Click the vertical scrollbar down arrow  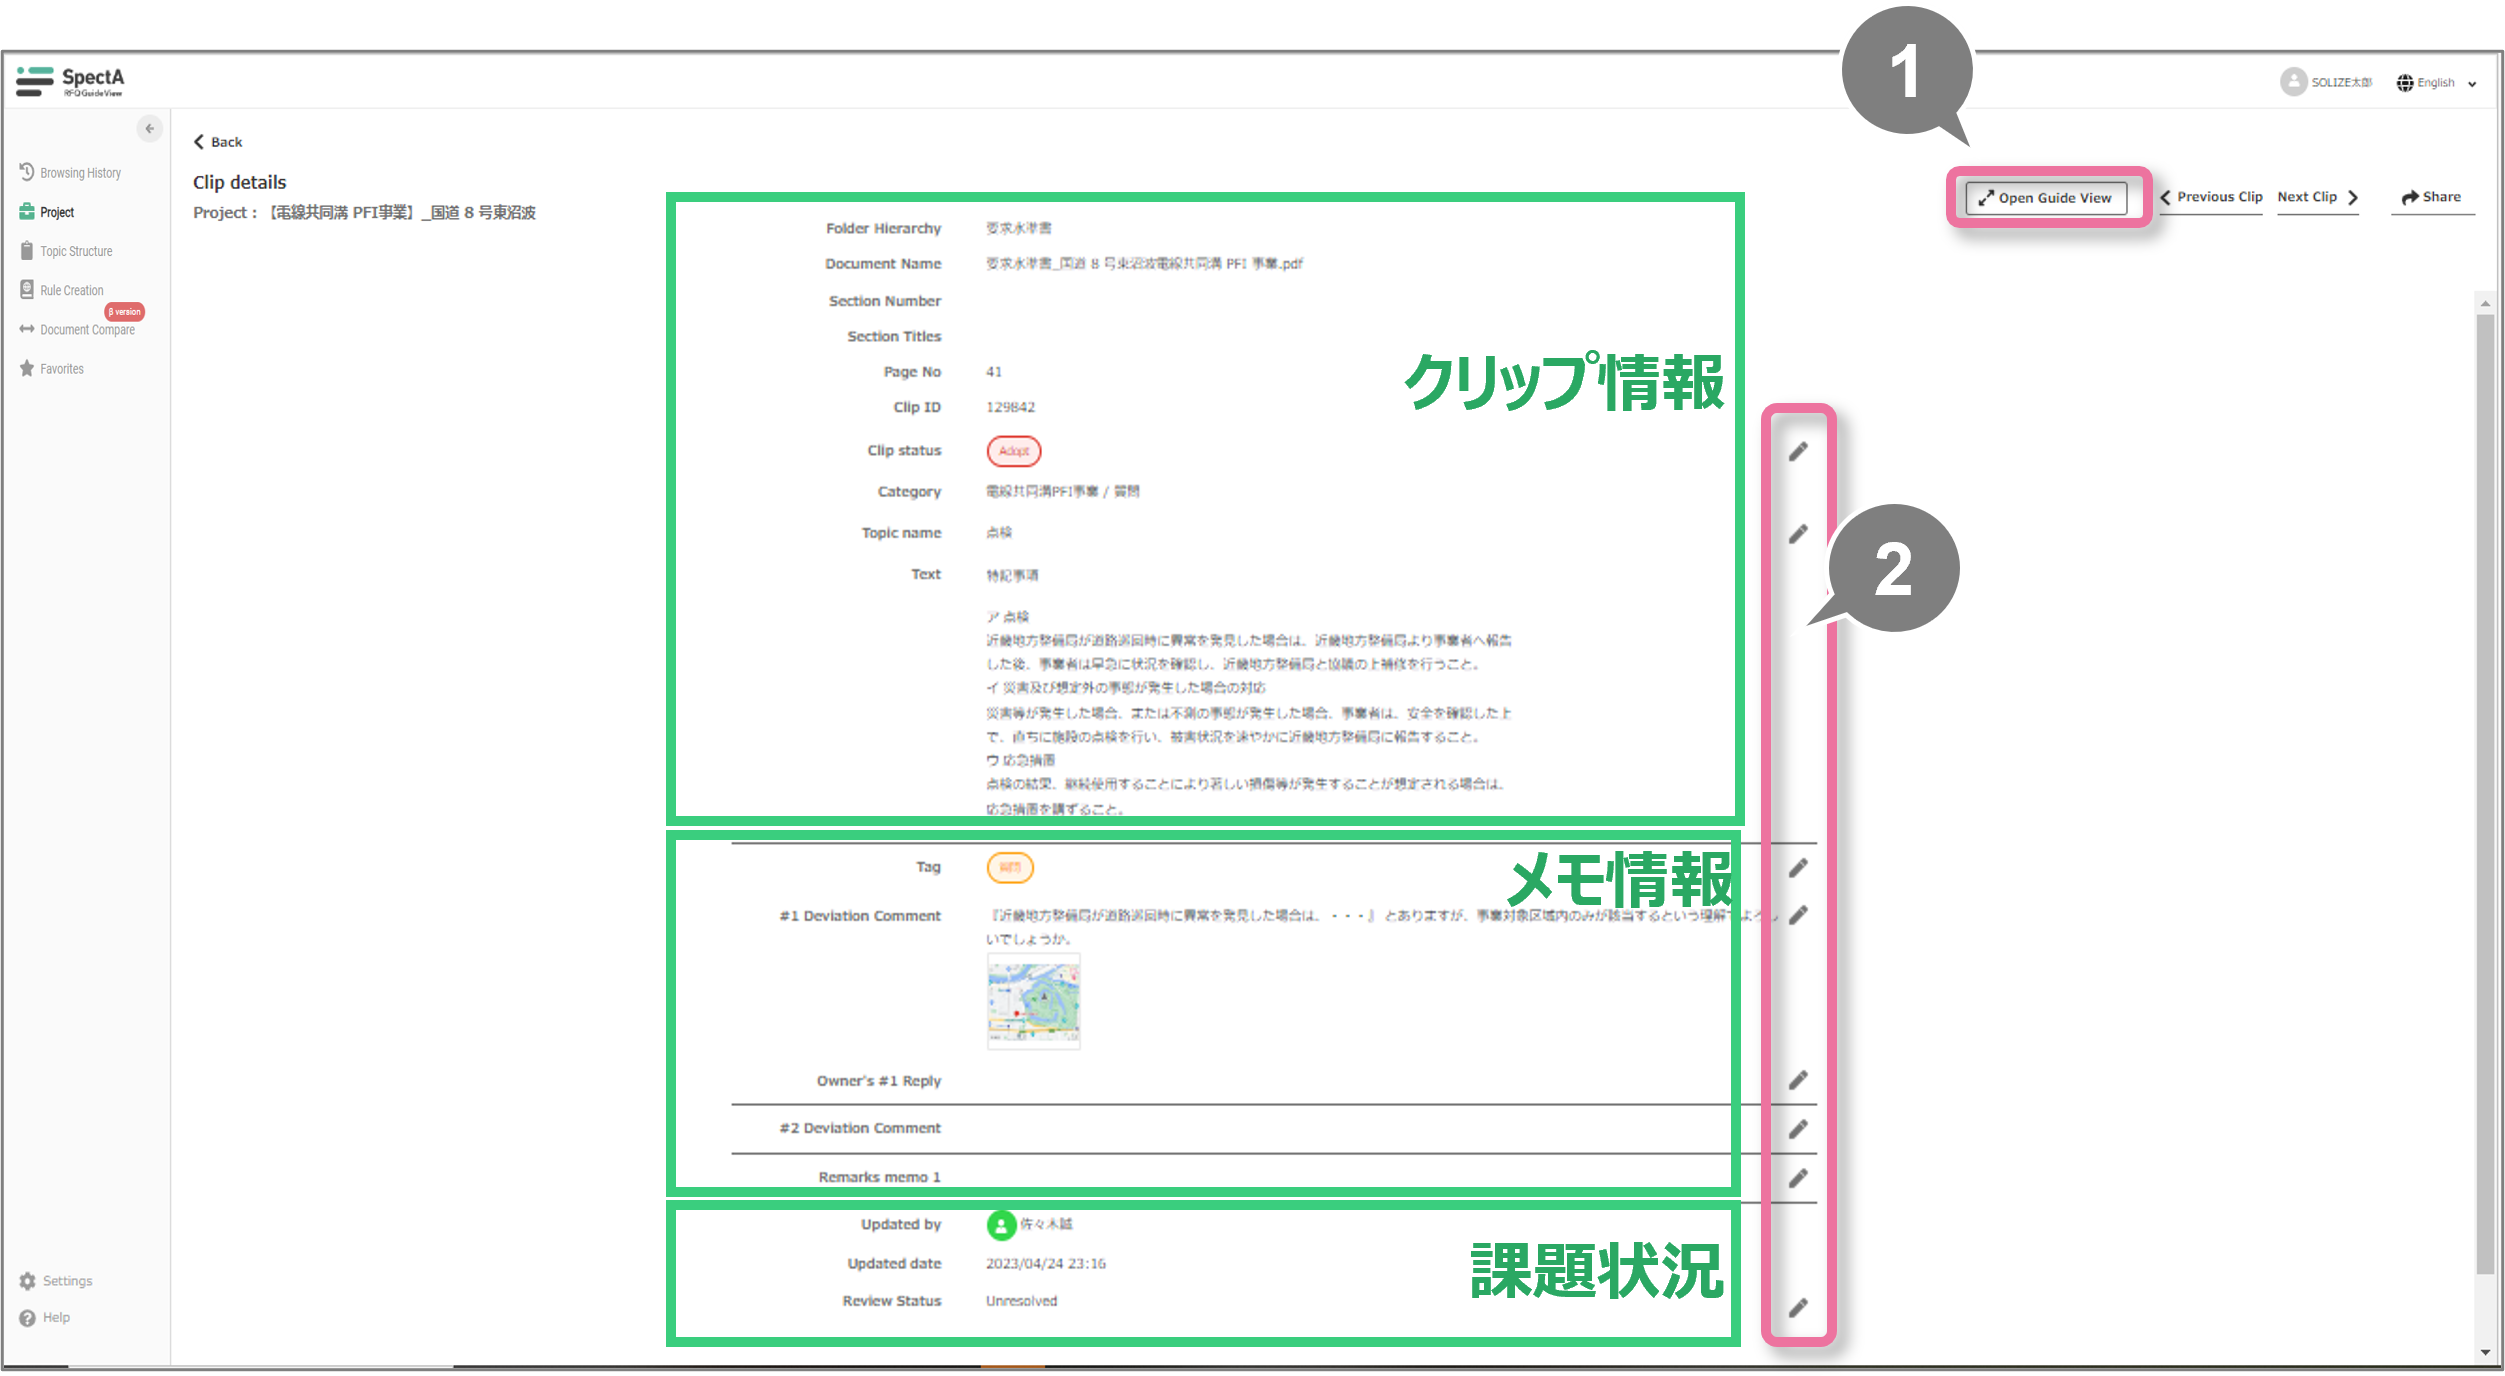pyautogui.click(x=2485, y=1352)
